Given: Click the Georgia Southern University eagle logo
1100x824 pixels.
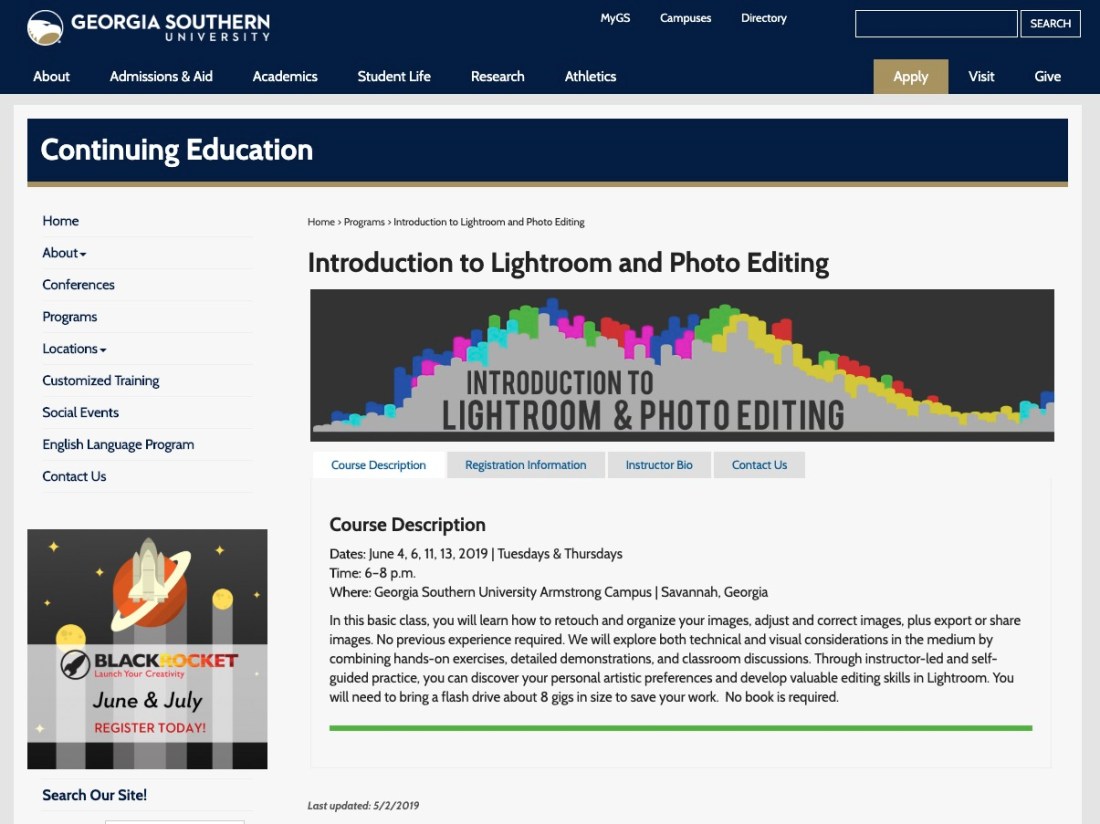Looking at the screenshot, I should point(45,27).
